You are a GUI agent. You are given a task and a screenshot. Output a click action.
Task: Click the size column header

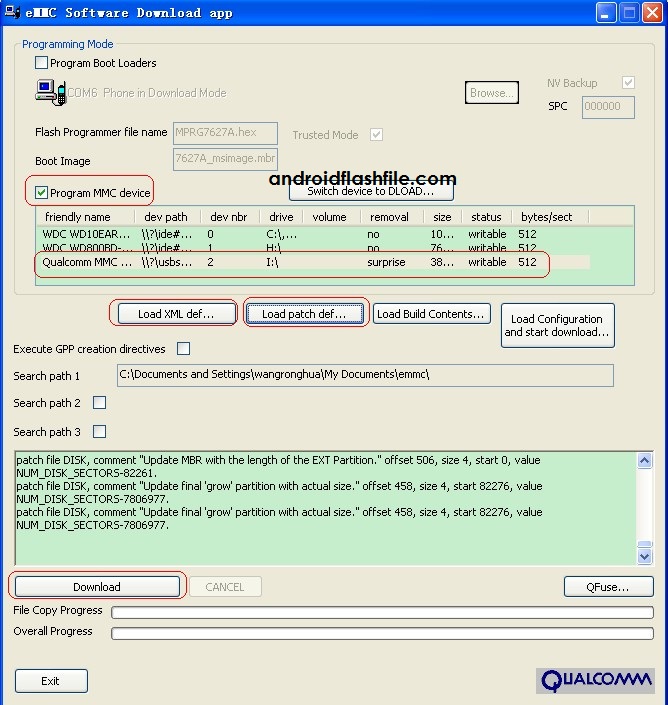coord(442,217)
